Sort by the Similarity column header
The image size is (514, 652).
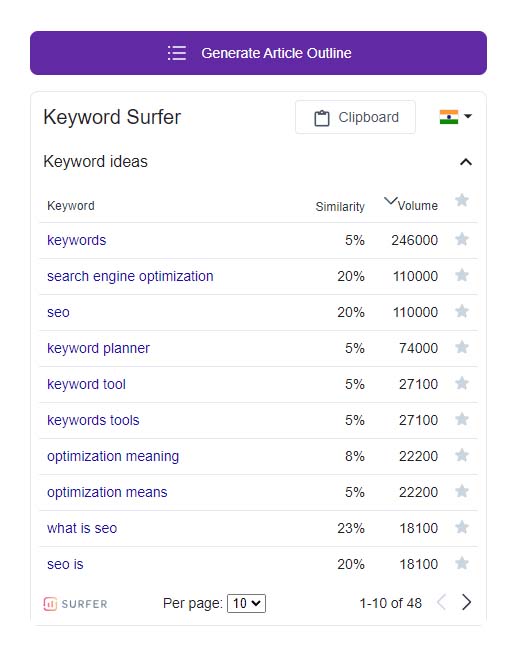pos(340,206)
